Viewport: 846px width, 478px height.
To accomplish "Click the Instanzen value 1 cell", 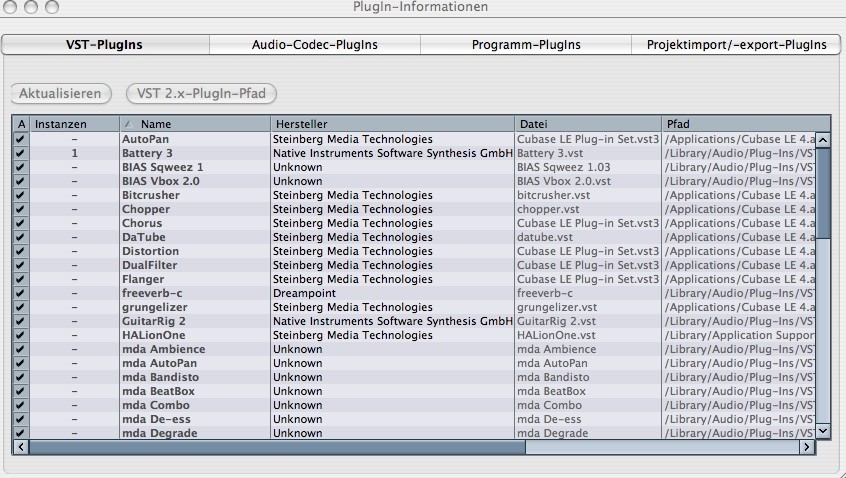I will [x=74, y=153].
